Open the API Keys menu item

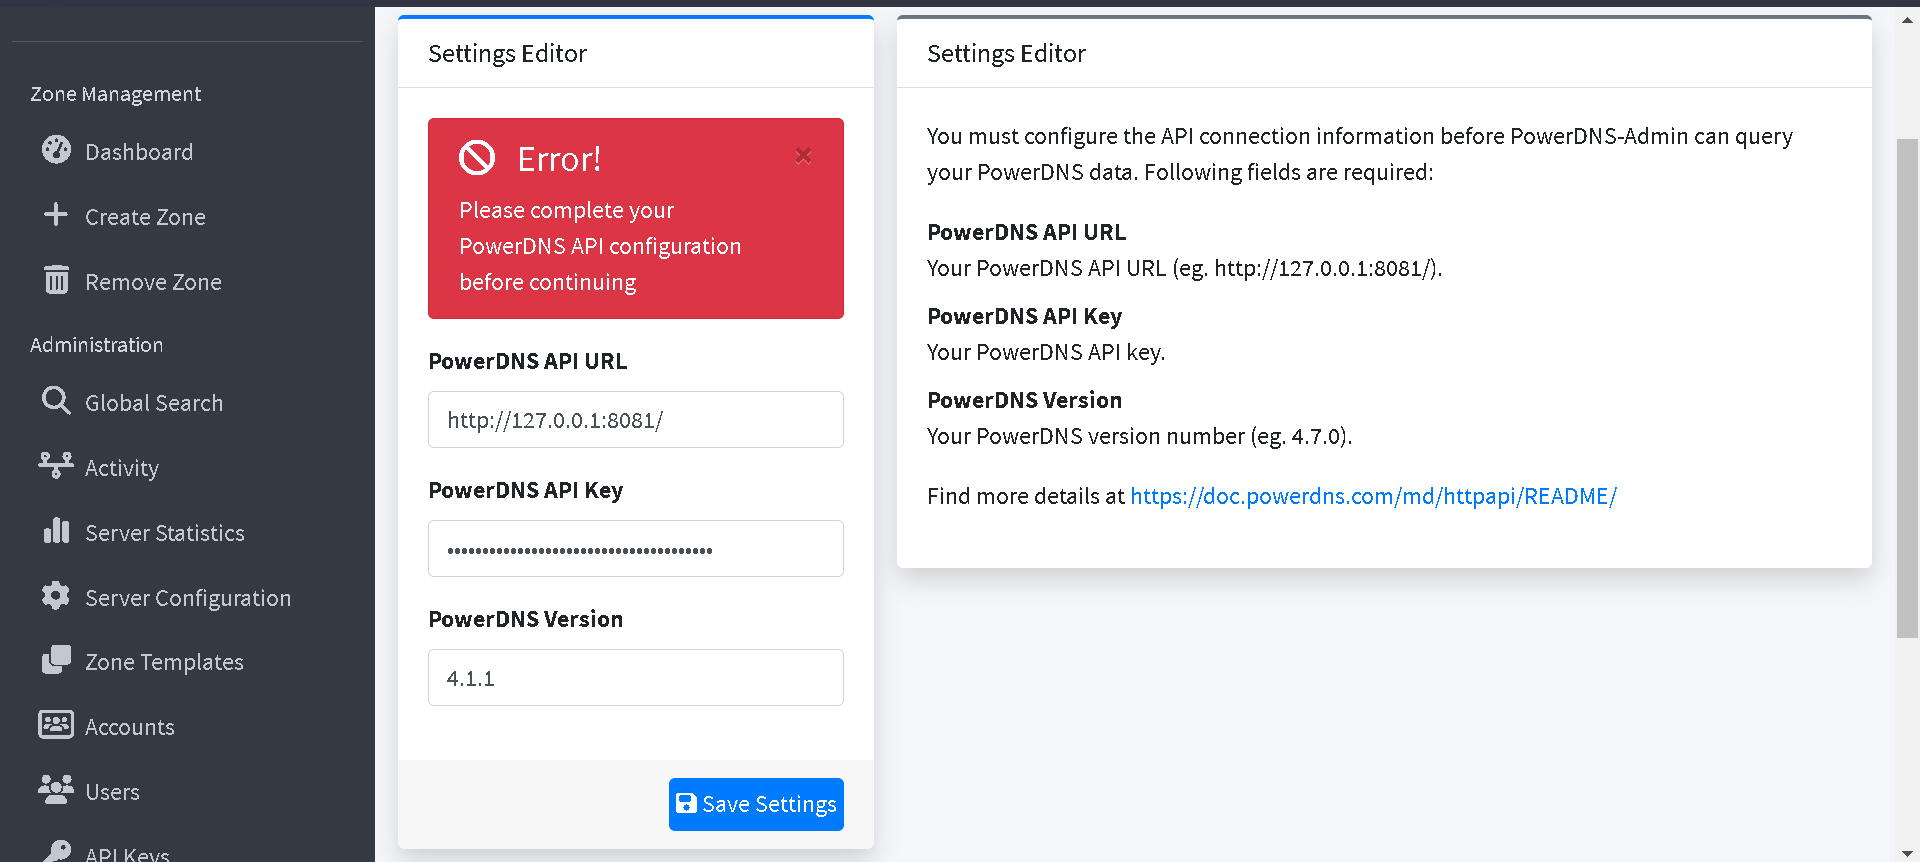point(127,853)
